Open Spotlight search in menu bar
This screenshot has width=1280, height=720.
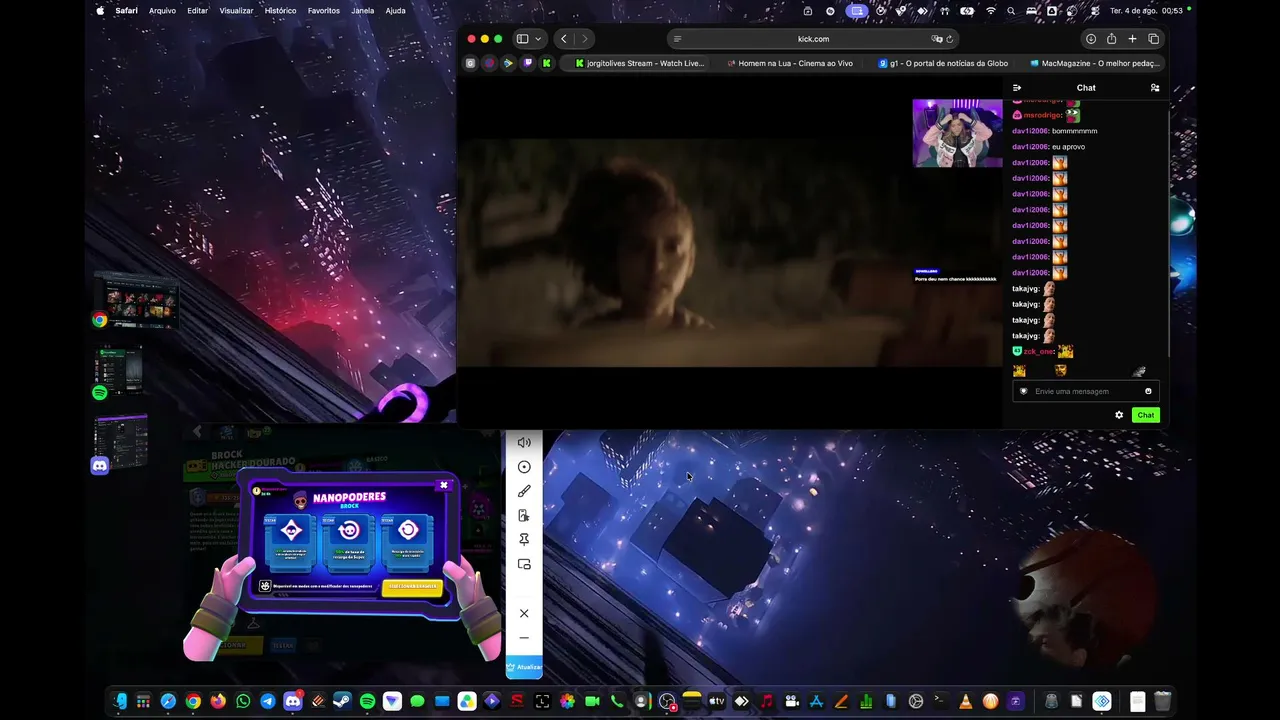coord(1011,11)
